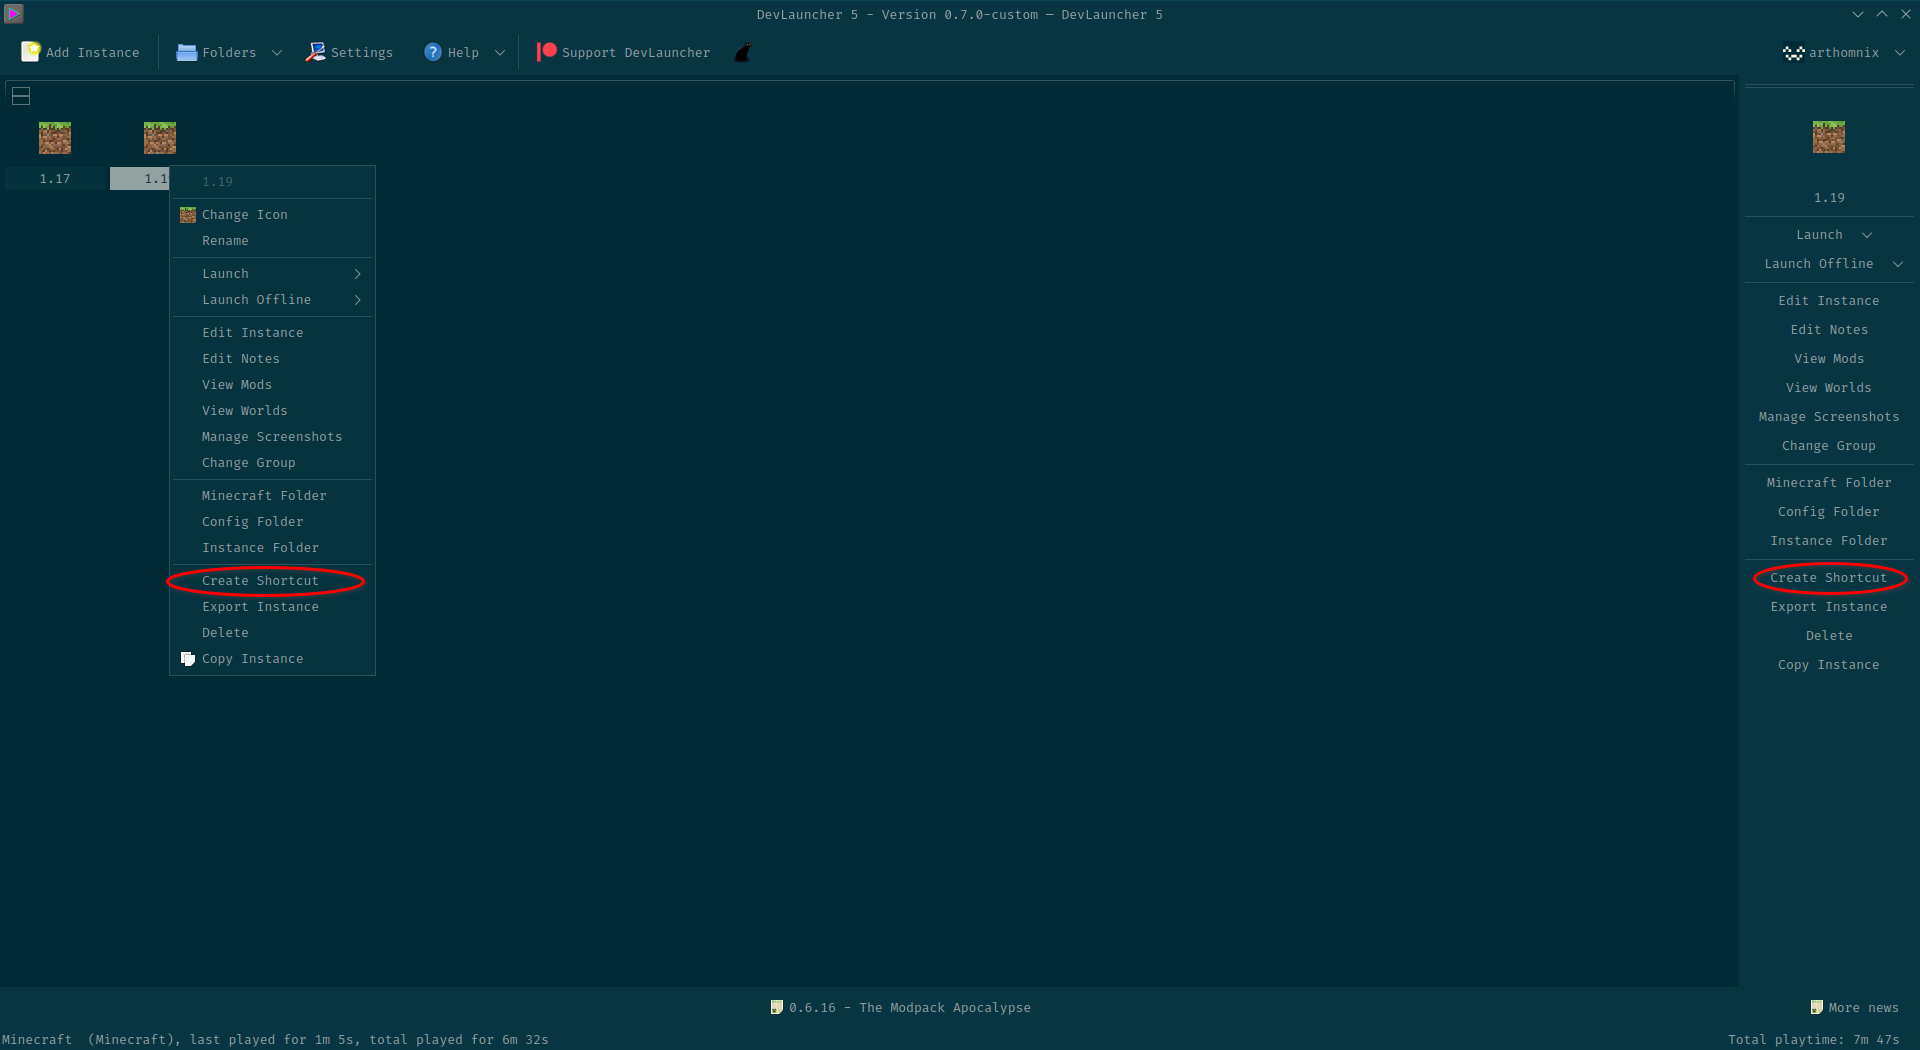The height and width of the screenshot is (1050, 1920).
Task: Click Launch Offline in right sidebar
Action: (x=1819, y=264)
